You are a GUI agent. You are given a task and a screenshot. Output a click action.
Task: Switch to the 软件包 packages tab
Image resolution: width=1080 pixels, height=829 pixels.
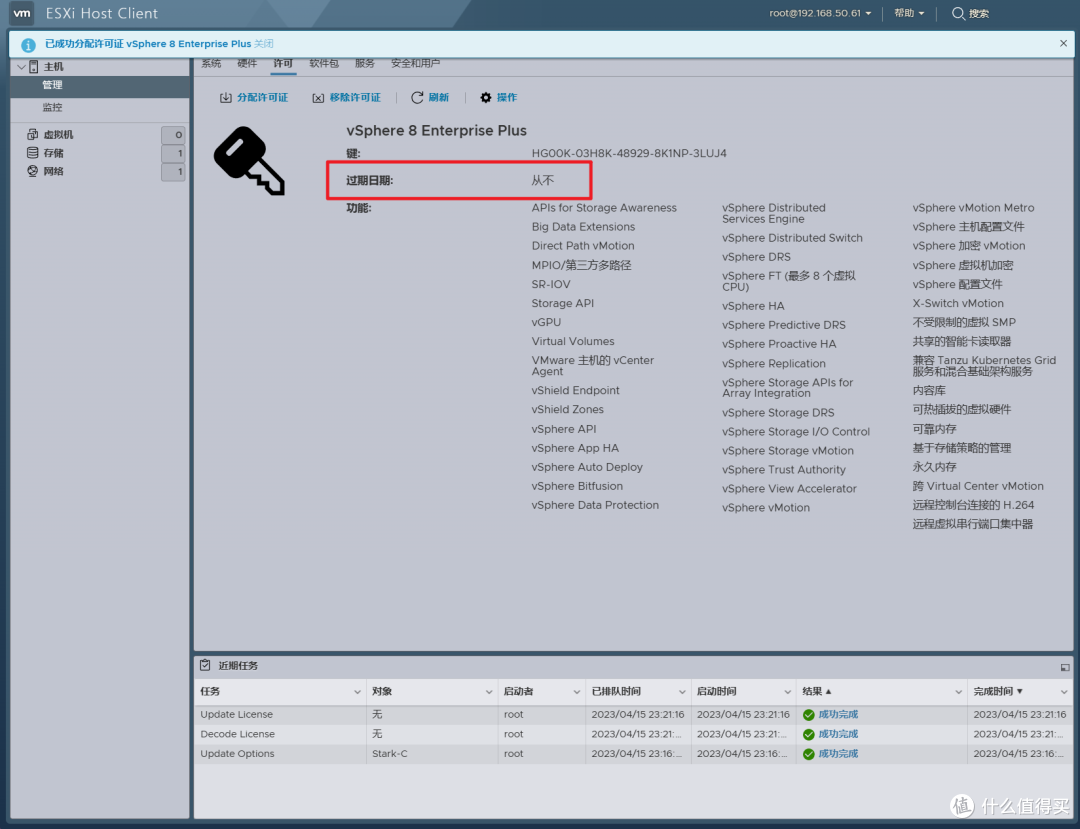(x=323, y=64)
